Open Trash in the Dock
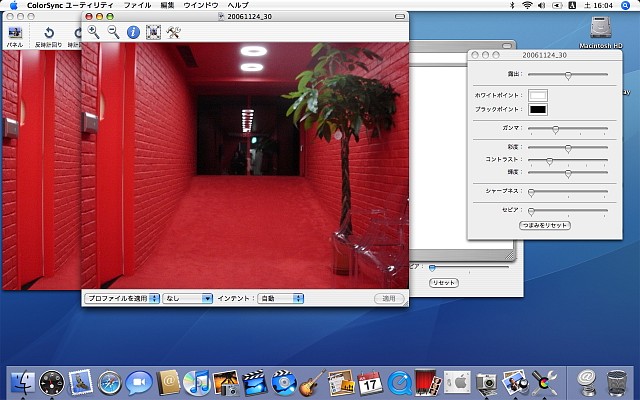The height and width of the screenshot is (400, 640). click(617, 381)
